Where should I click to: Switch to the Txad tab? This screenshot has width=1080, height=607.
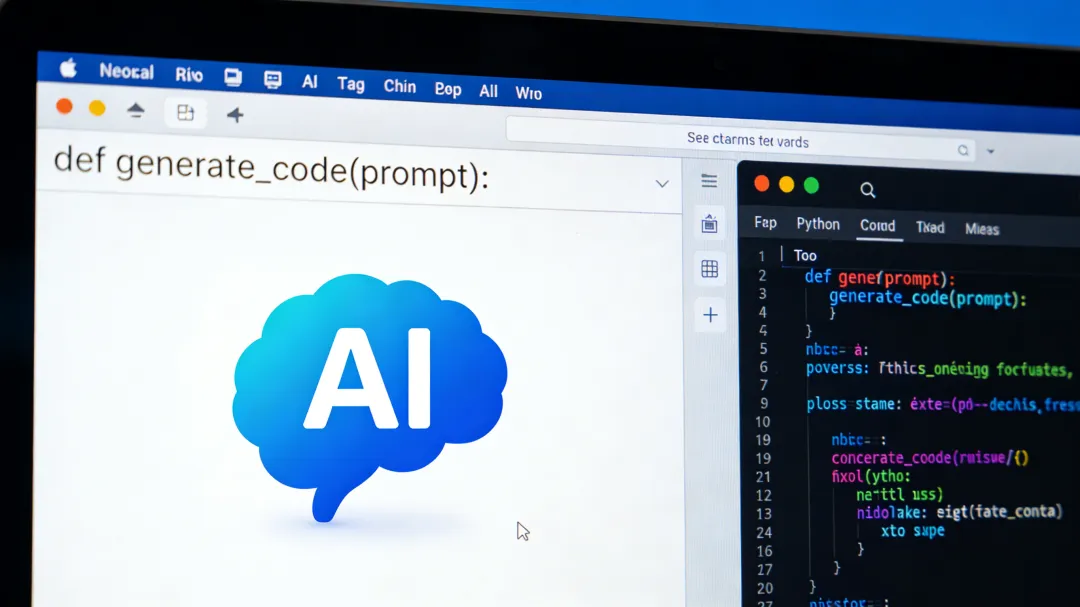click(930, 227)
